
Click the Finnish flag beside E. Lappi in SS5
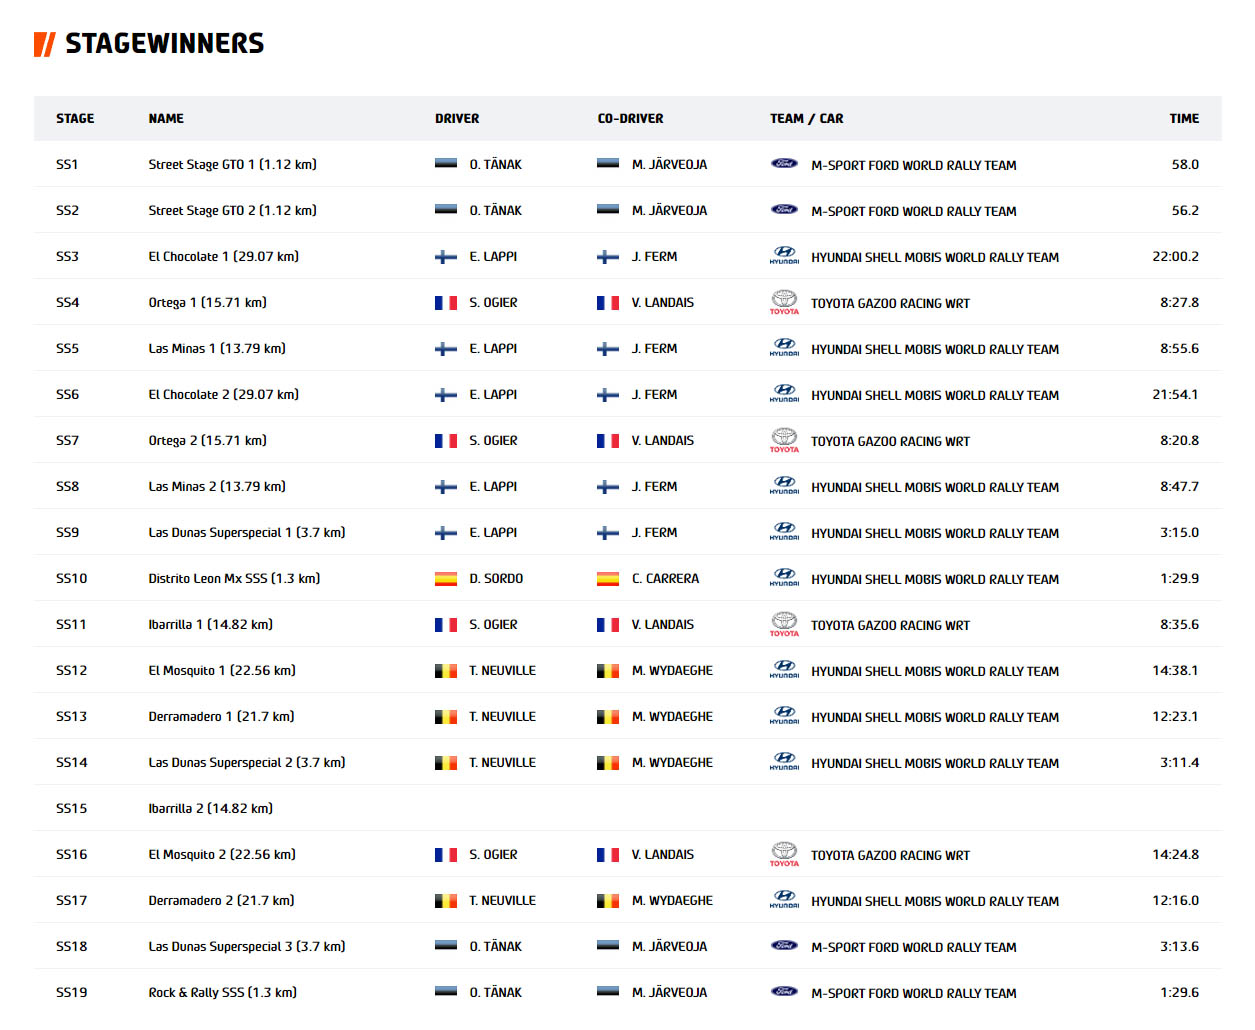[446, 349]
